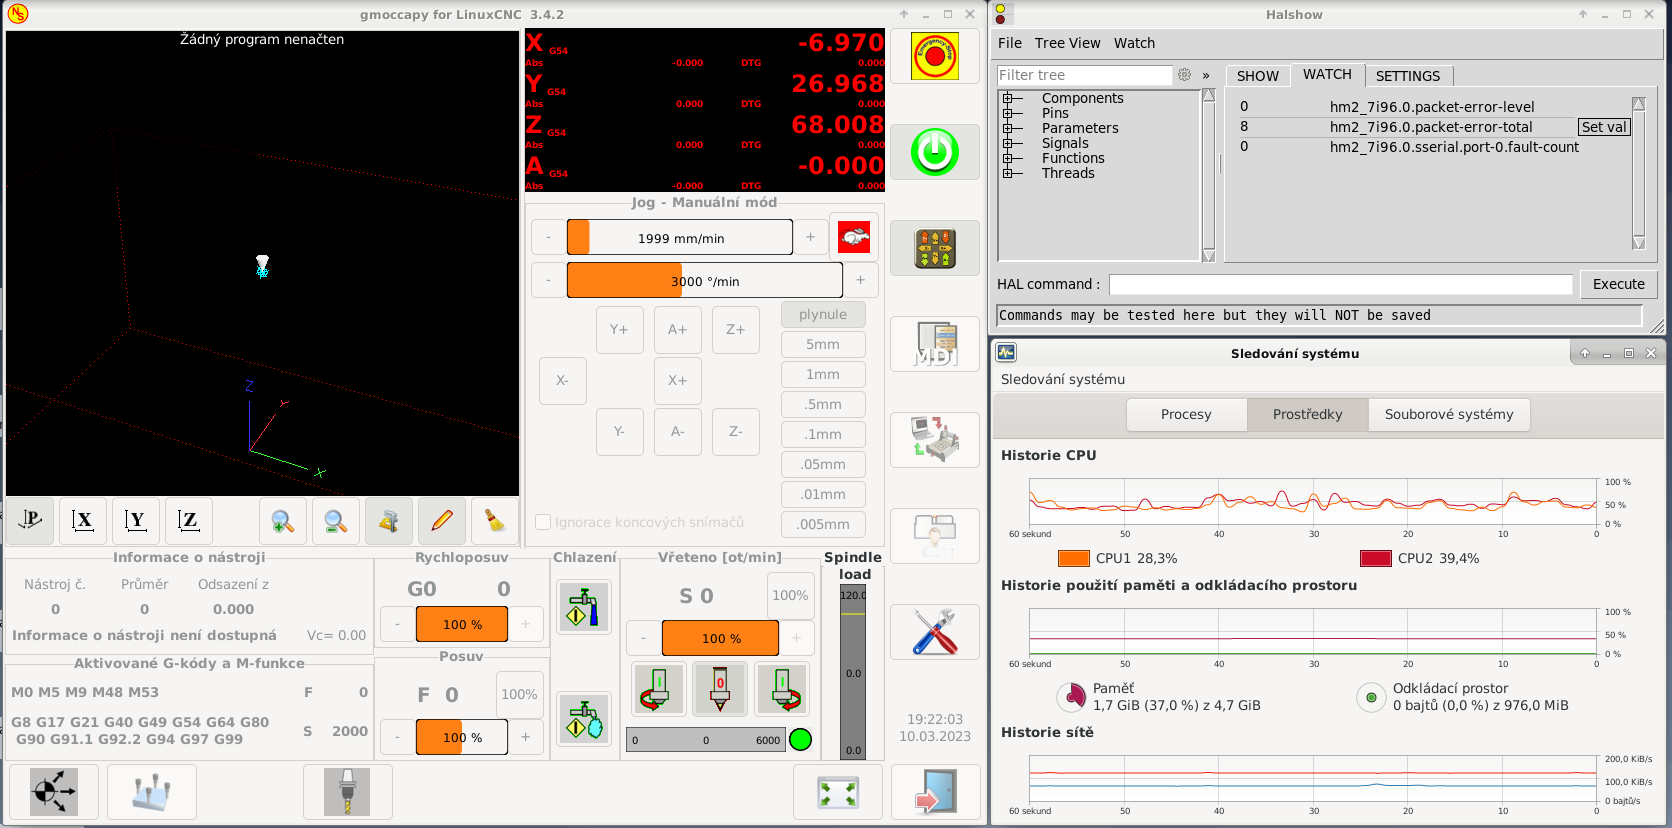Set preview to Y view

coord(136,521)
